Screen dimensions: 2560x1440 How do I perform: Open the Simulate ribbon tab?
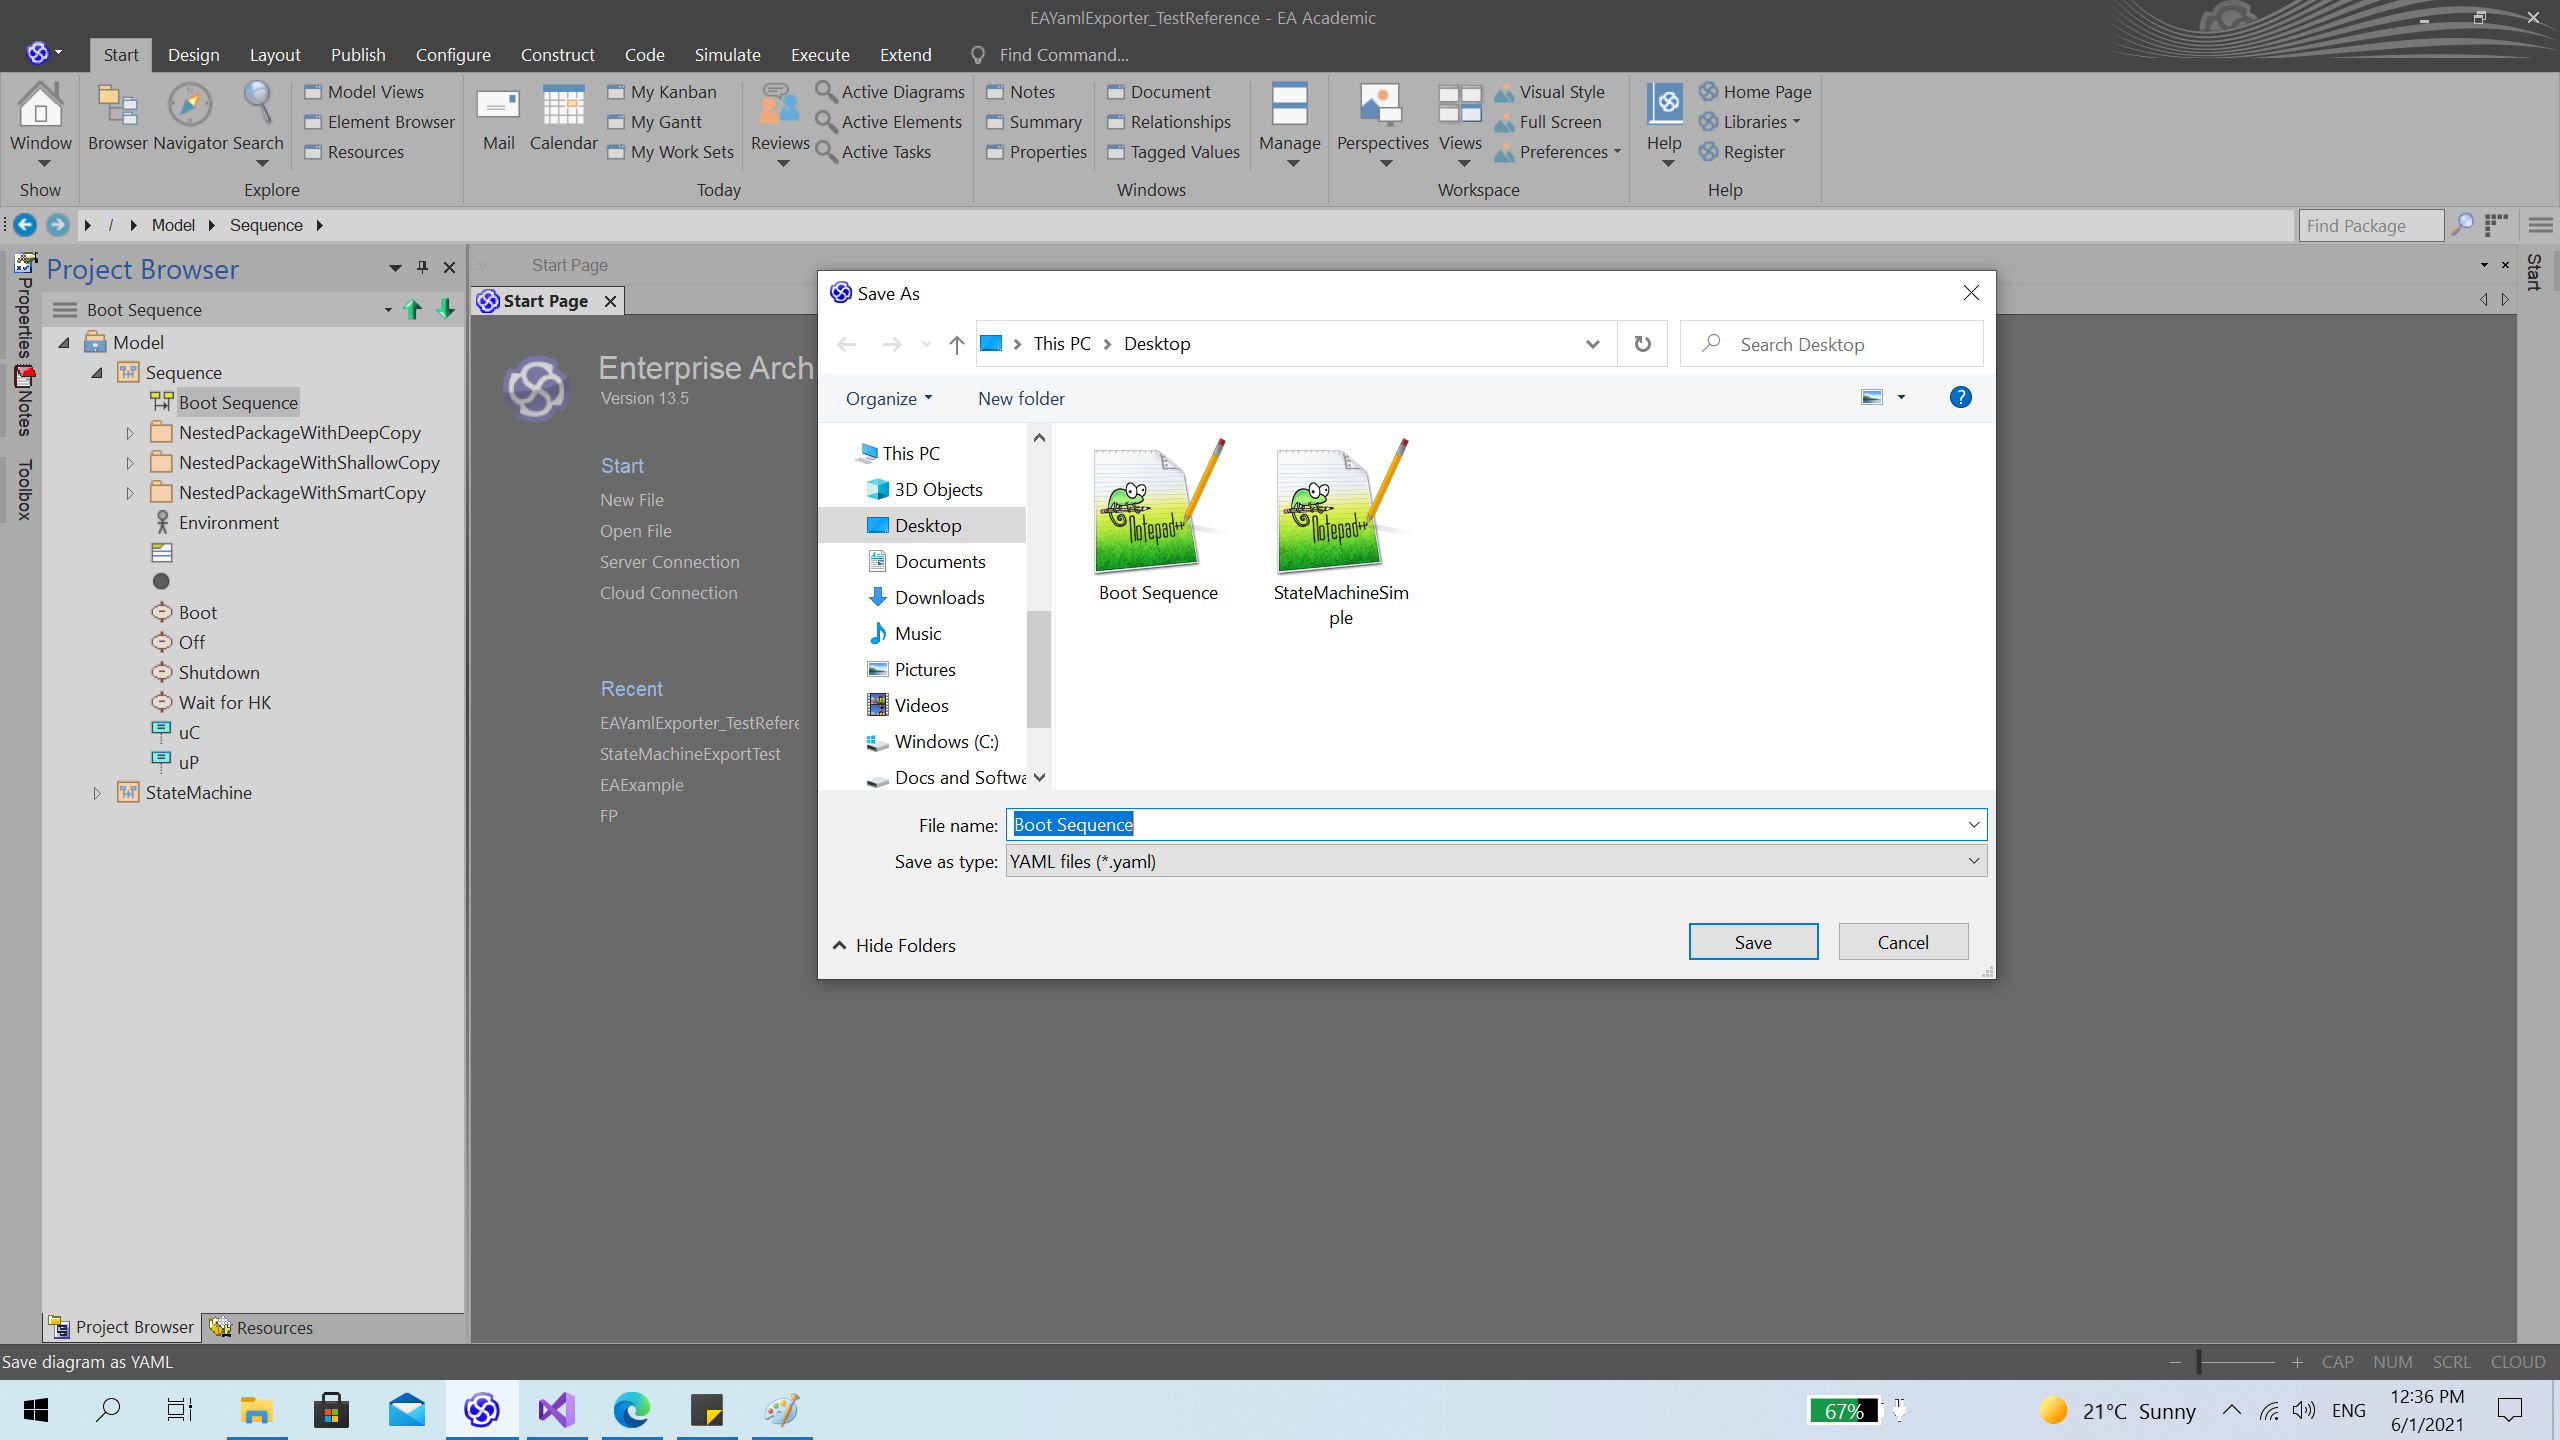[x=728, y=55]
